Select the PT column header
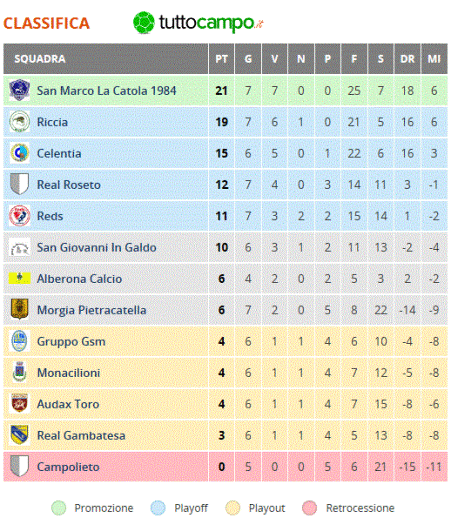The image size is (451, 518). pos(221,59)
